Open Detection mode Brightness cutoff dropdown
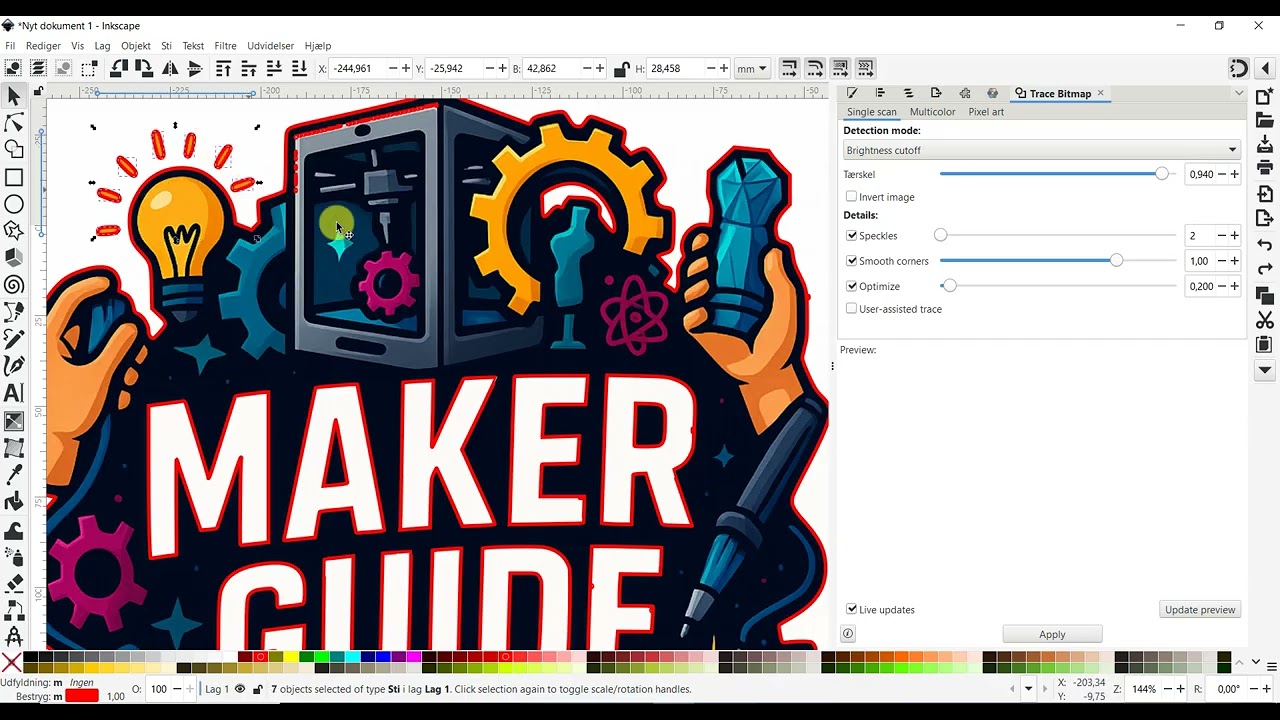 (1041, 150)
